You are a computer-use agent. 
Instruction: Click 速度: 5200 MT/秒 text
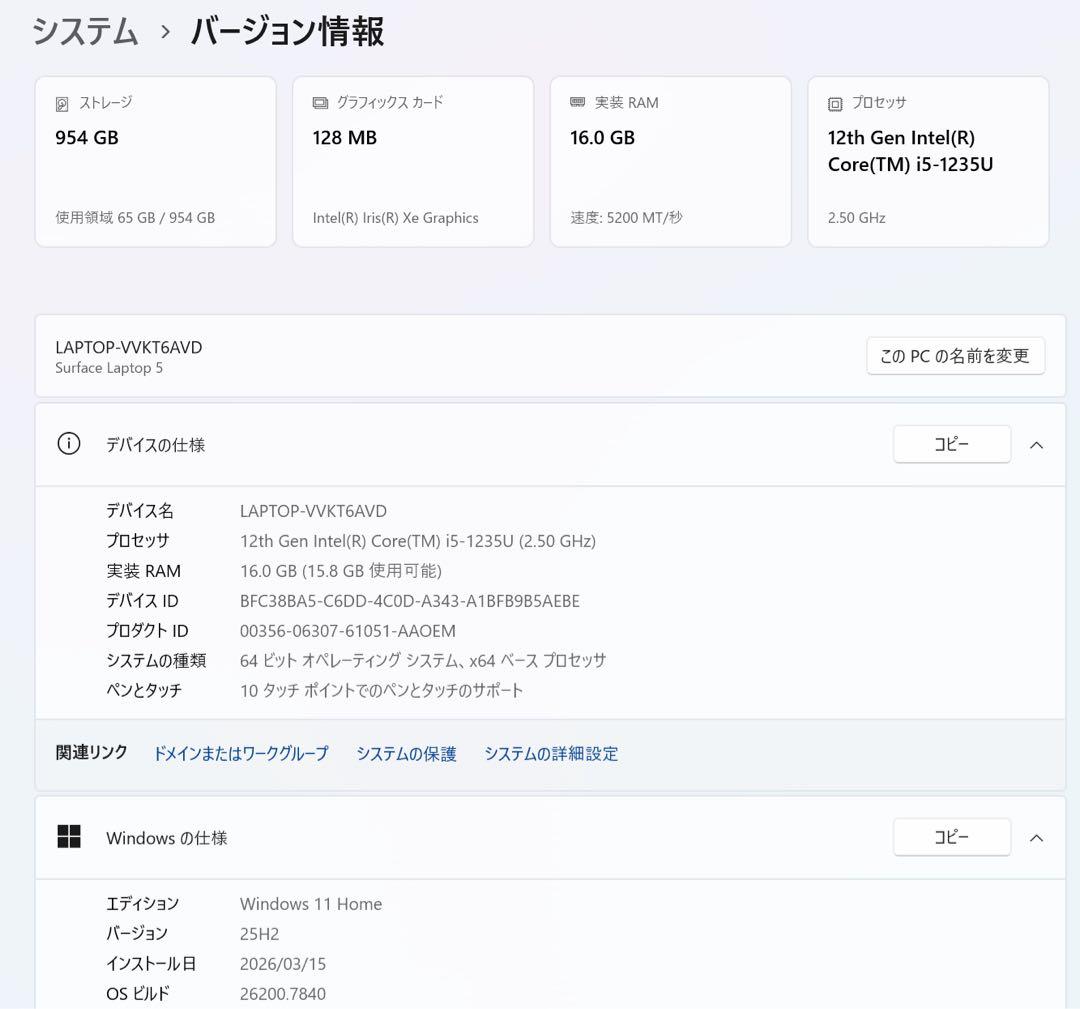click(626, 218)
